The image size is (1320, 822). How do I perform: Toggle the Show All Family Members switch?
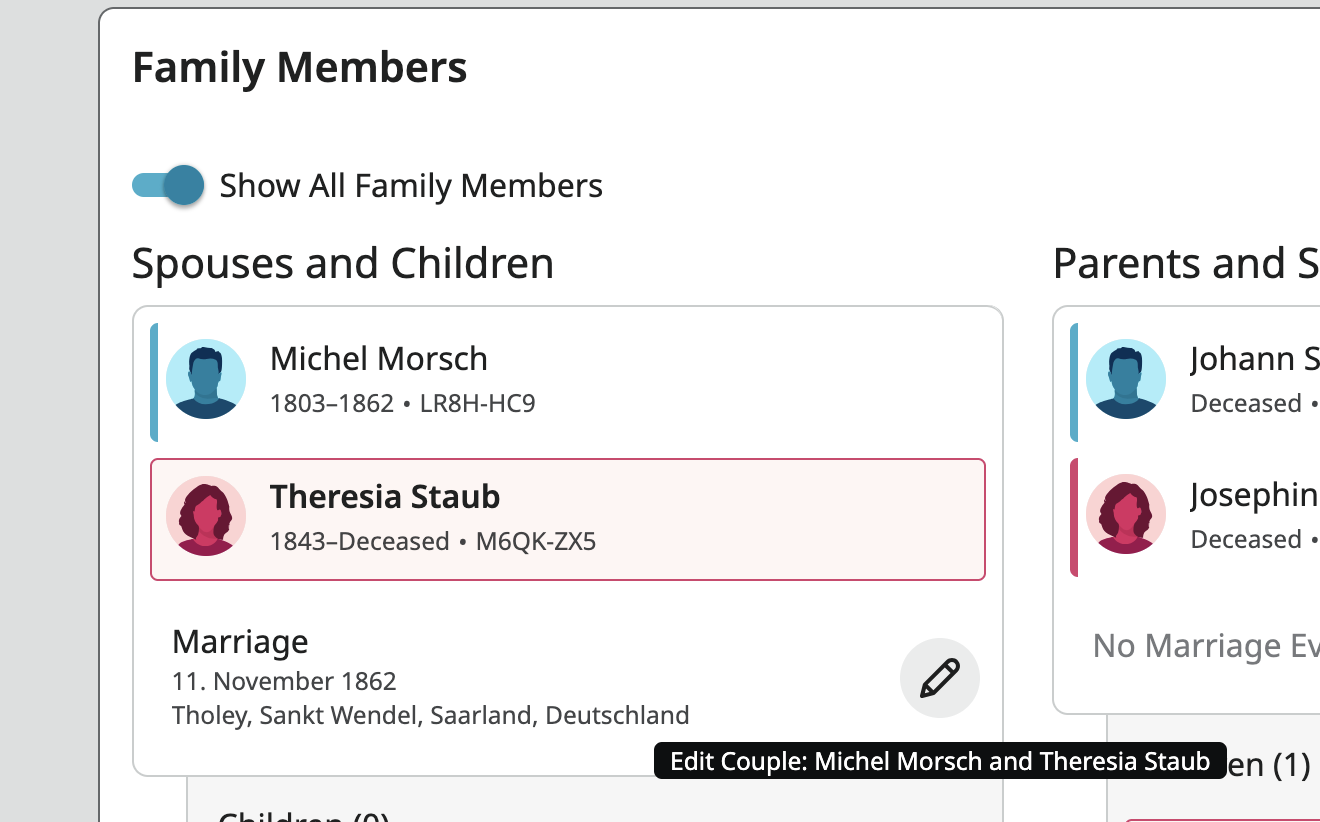(168, 185)
